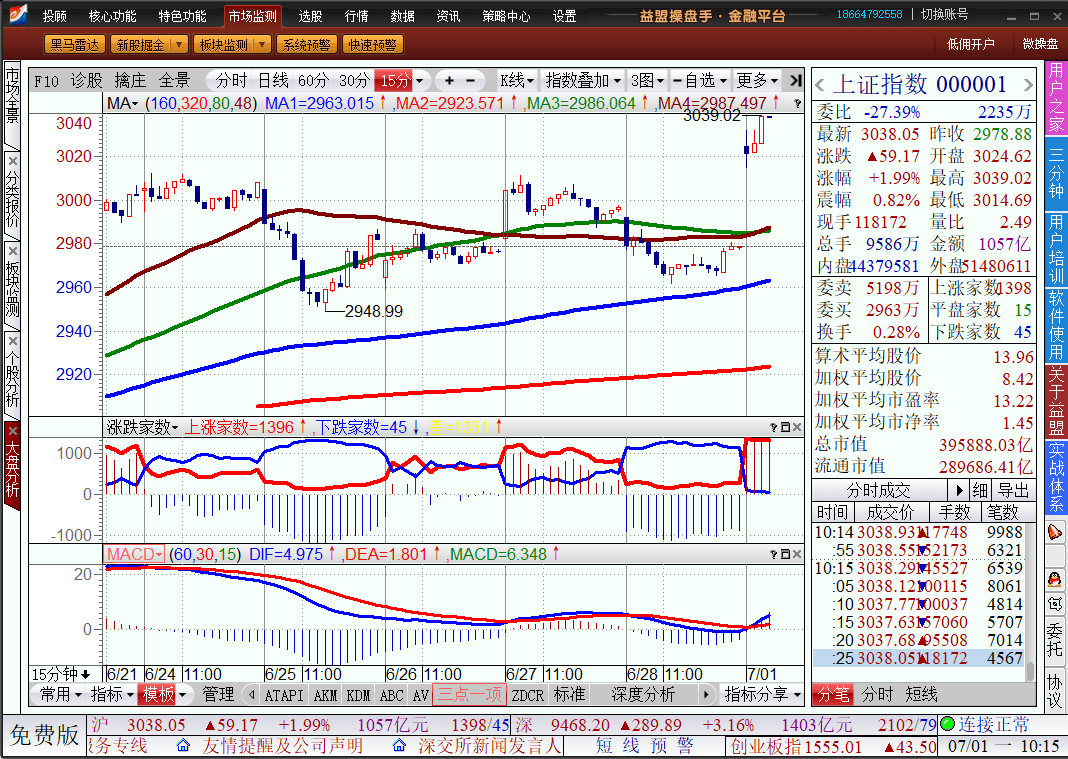This screenshot has width=1068, height=759.
Task: Click the 快速预警 button
Action: [x=372, y=45]
